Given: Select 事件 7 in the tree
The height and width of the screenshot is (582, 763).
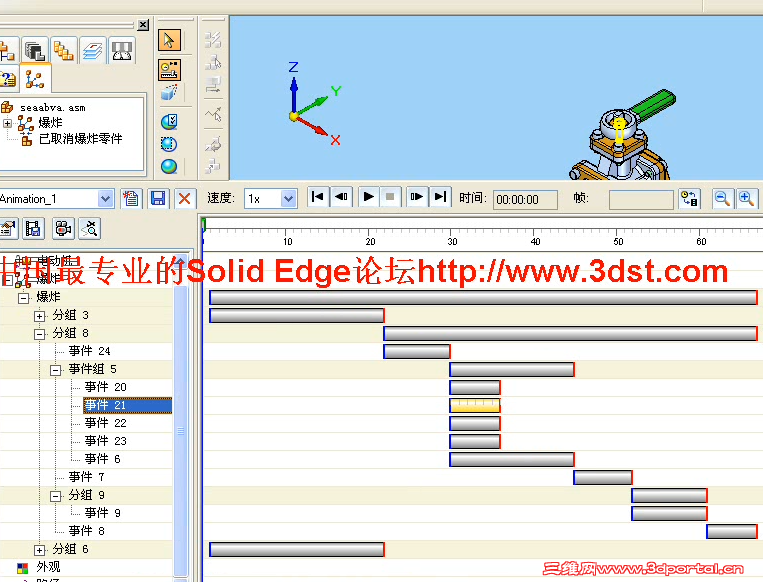Looking at the screenshot, I should coord(87,477).
